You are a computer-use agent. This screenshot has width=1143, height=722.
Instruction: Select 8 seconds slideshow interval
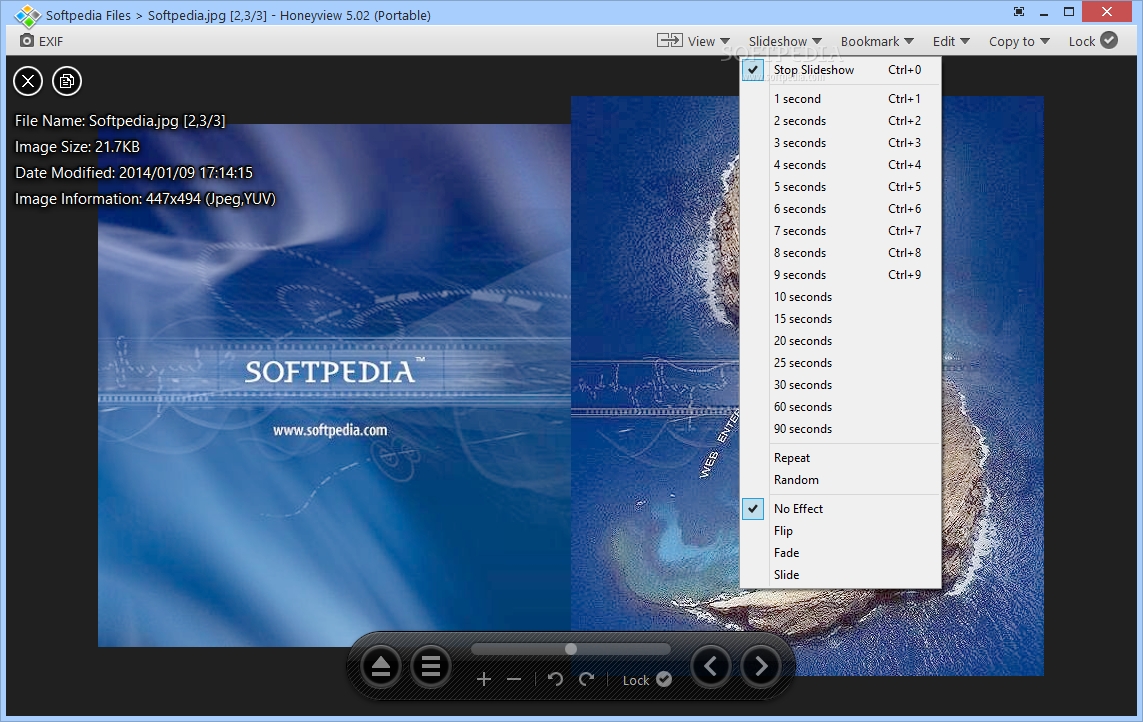(x=840, y=252)
